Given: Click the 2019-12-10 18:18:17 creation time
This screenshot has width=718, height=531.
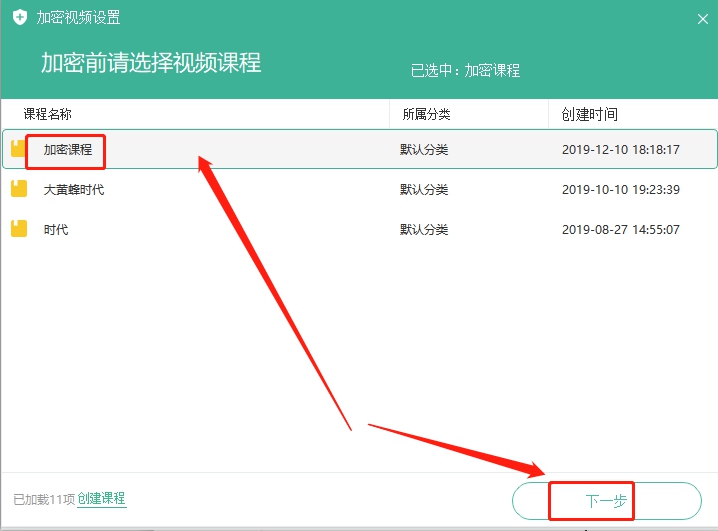Looking at the screenshot, I should [x=620, y=150].
